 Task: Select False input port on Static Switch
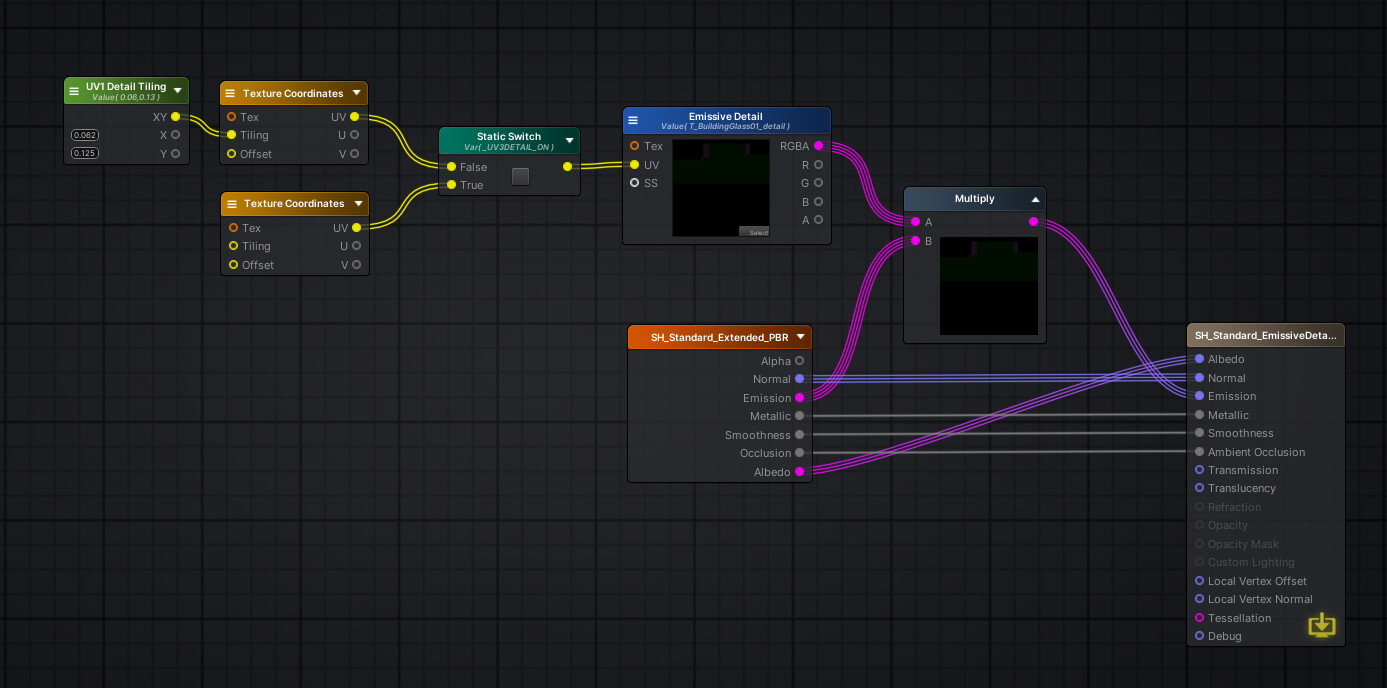(451, 167)
